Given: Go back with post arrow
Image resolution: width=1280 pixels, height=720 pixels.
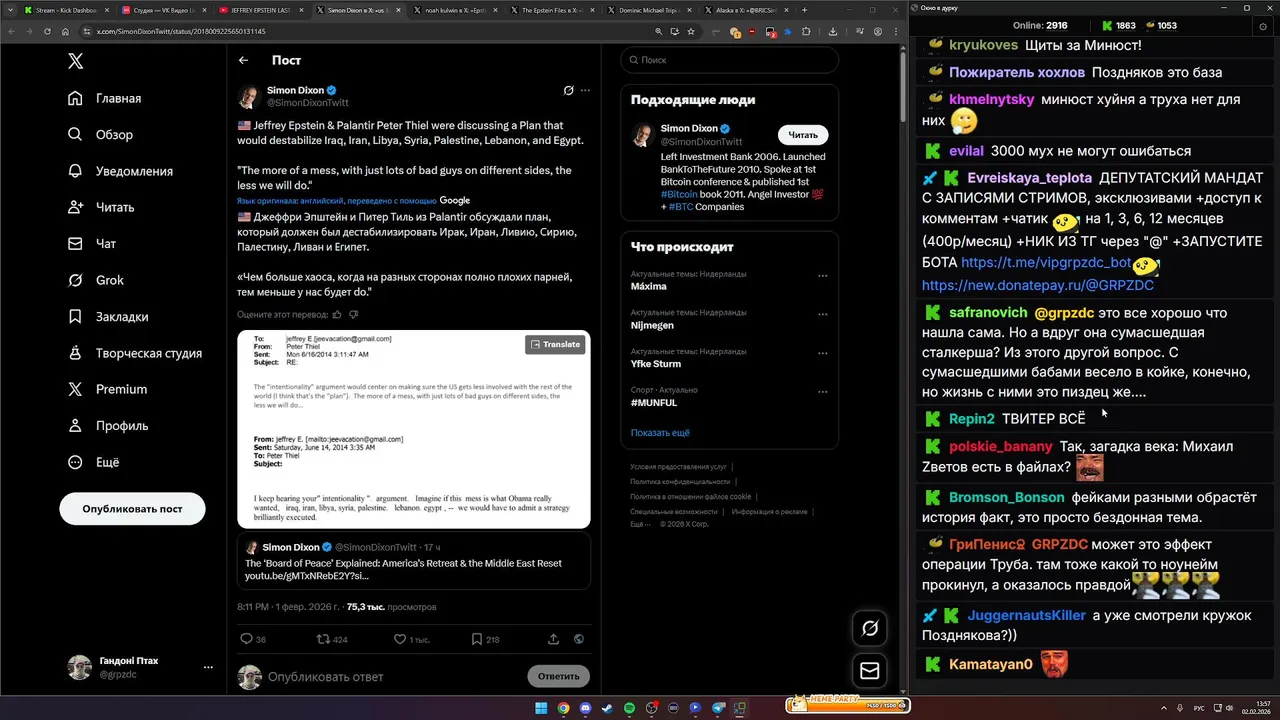Looking at the screenshot, I should click(243, 60).
